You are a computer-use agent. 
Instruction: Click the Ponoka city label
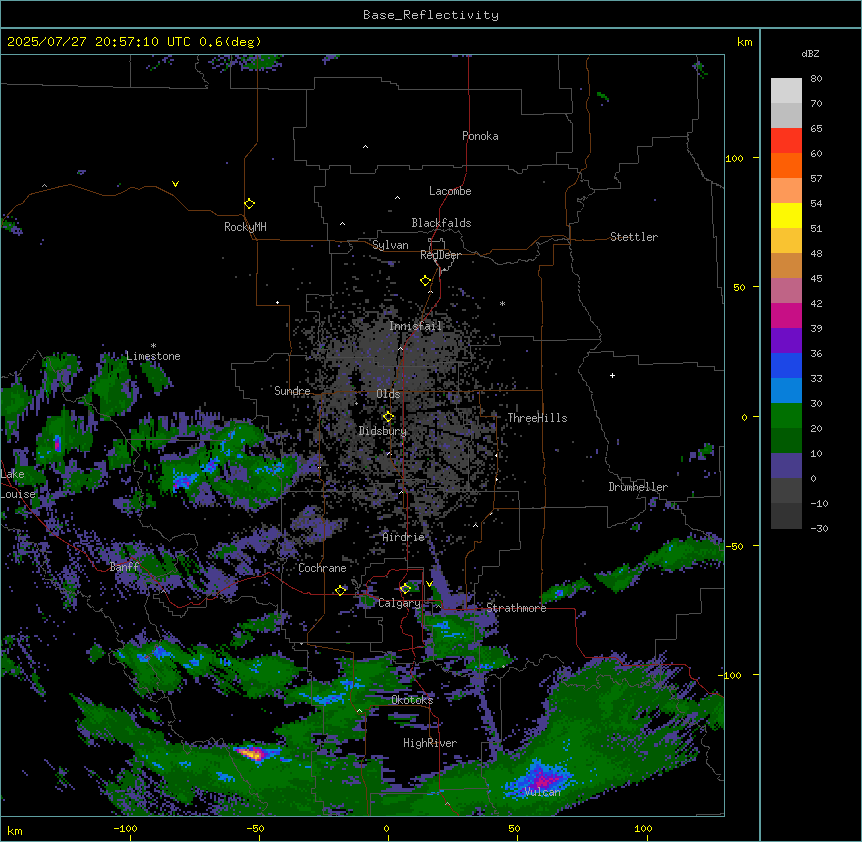[x=480, y=136]
